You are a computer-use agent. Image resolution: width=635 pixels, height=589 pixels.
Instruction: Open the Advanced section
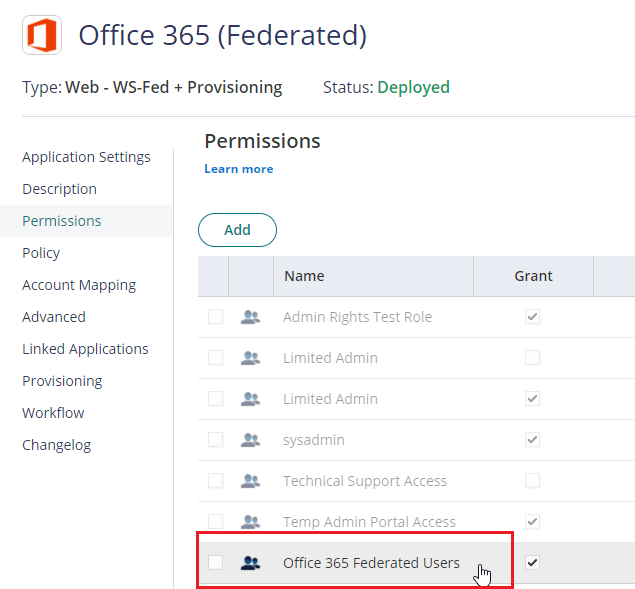pyautogui.click(x=54, y=317)
